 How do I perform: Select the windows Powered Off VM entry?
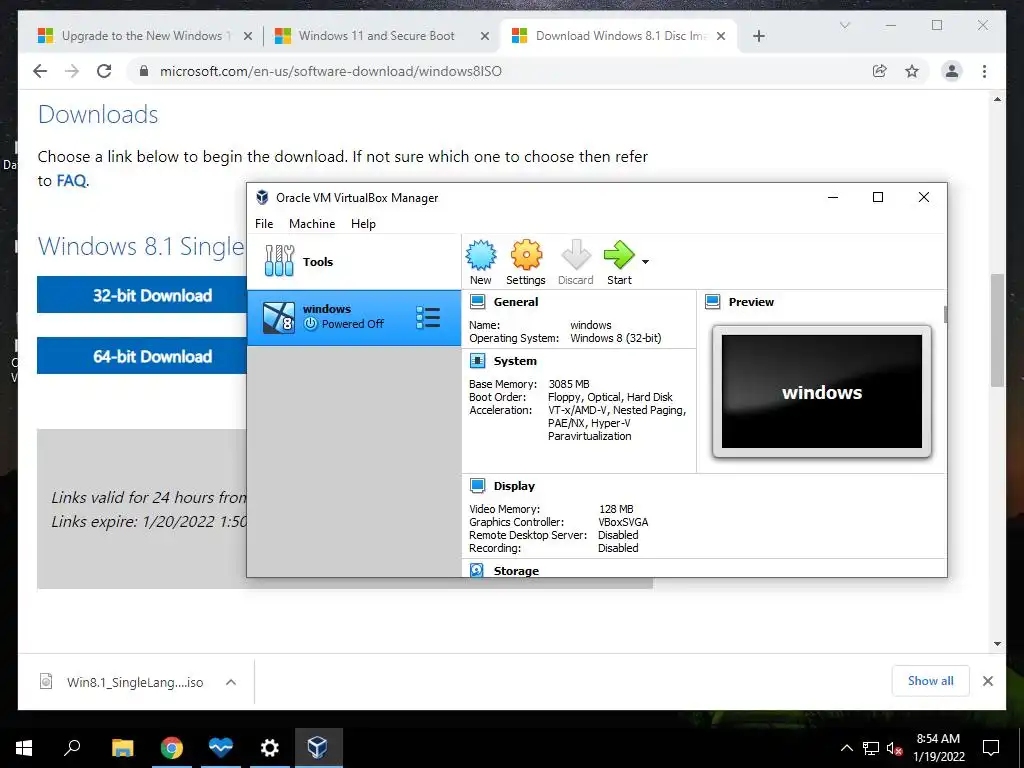(353, 318)
